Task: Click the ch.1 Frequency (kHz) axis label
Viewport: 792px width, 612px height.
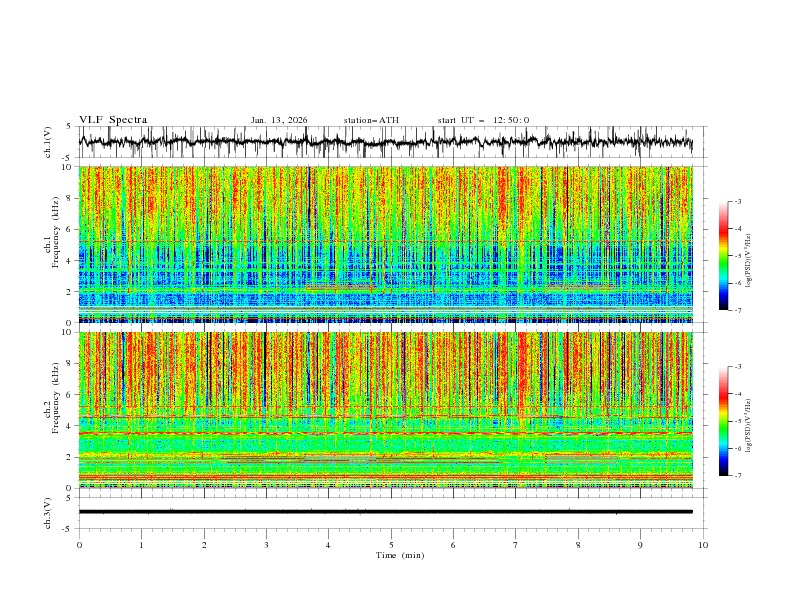Action: [x=52, y=233]
